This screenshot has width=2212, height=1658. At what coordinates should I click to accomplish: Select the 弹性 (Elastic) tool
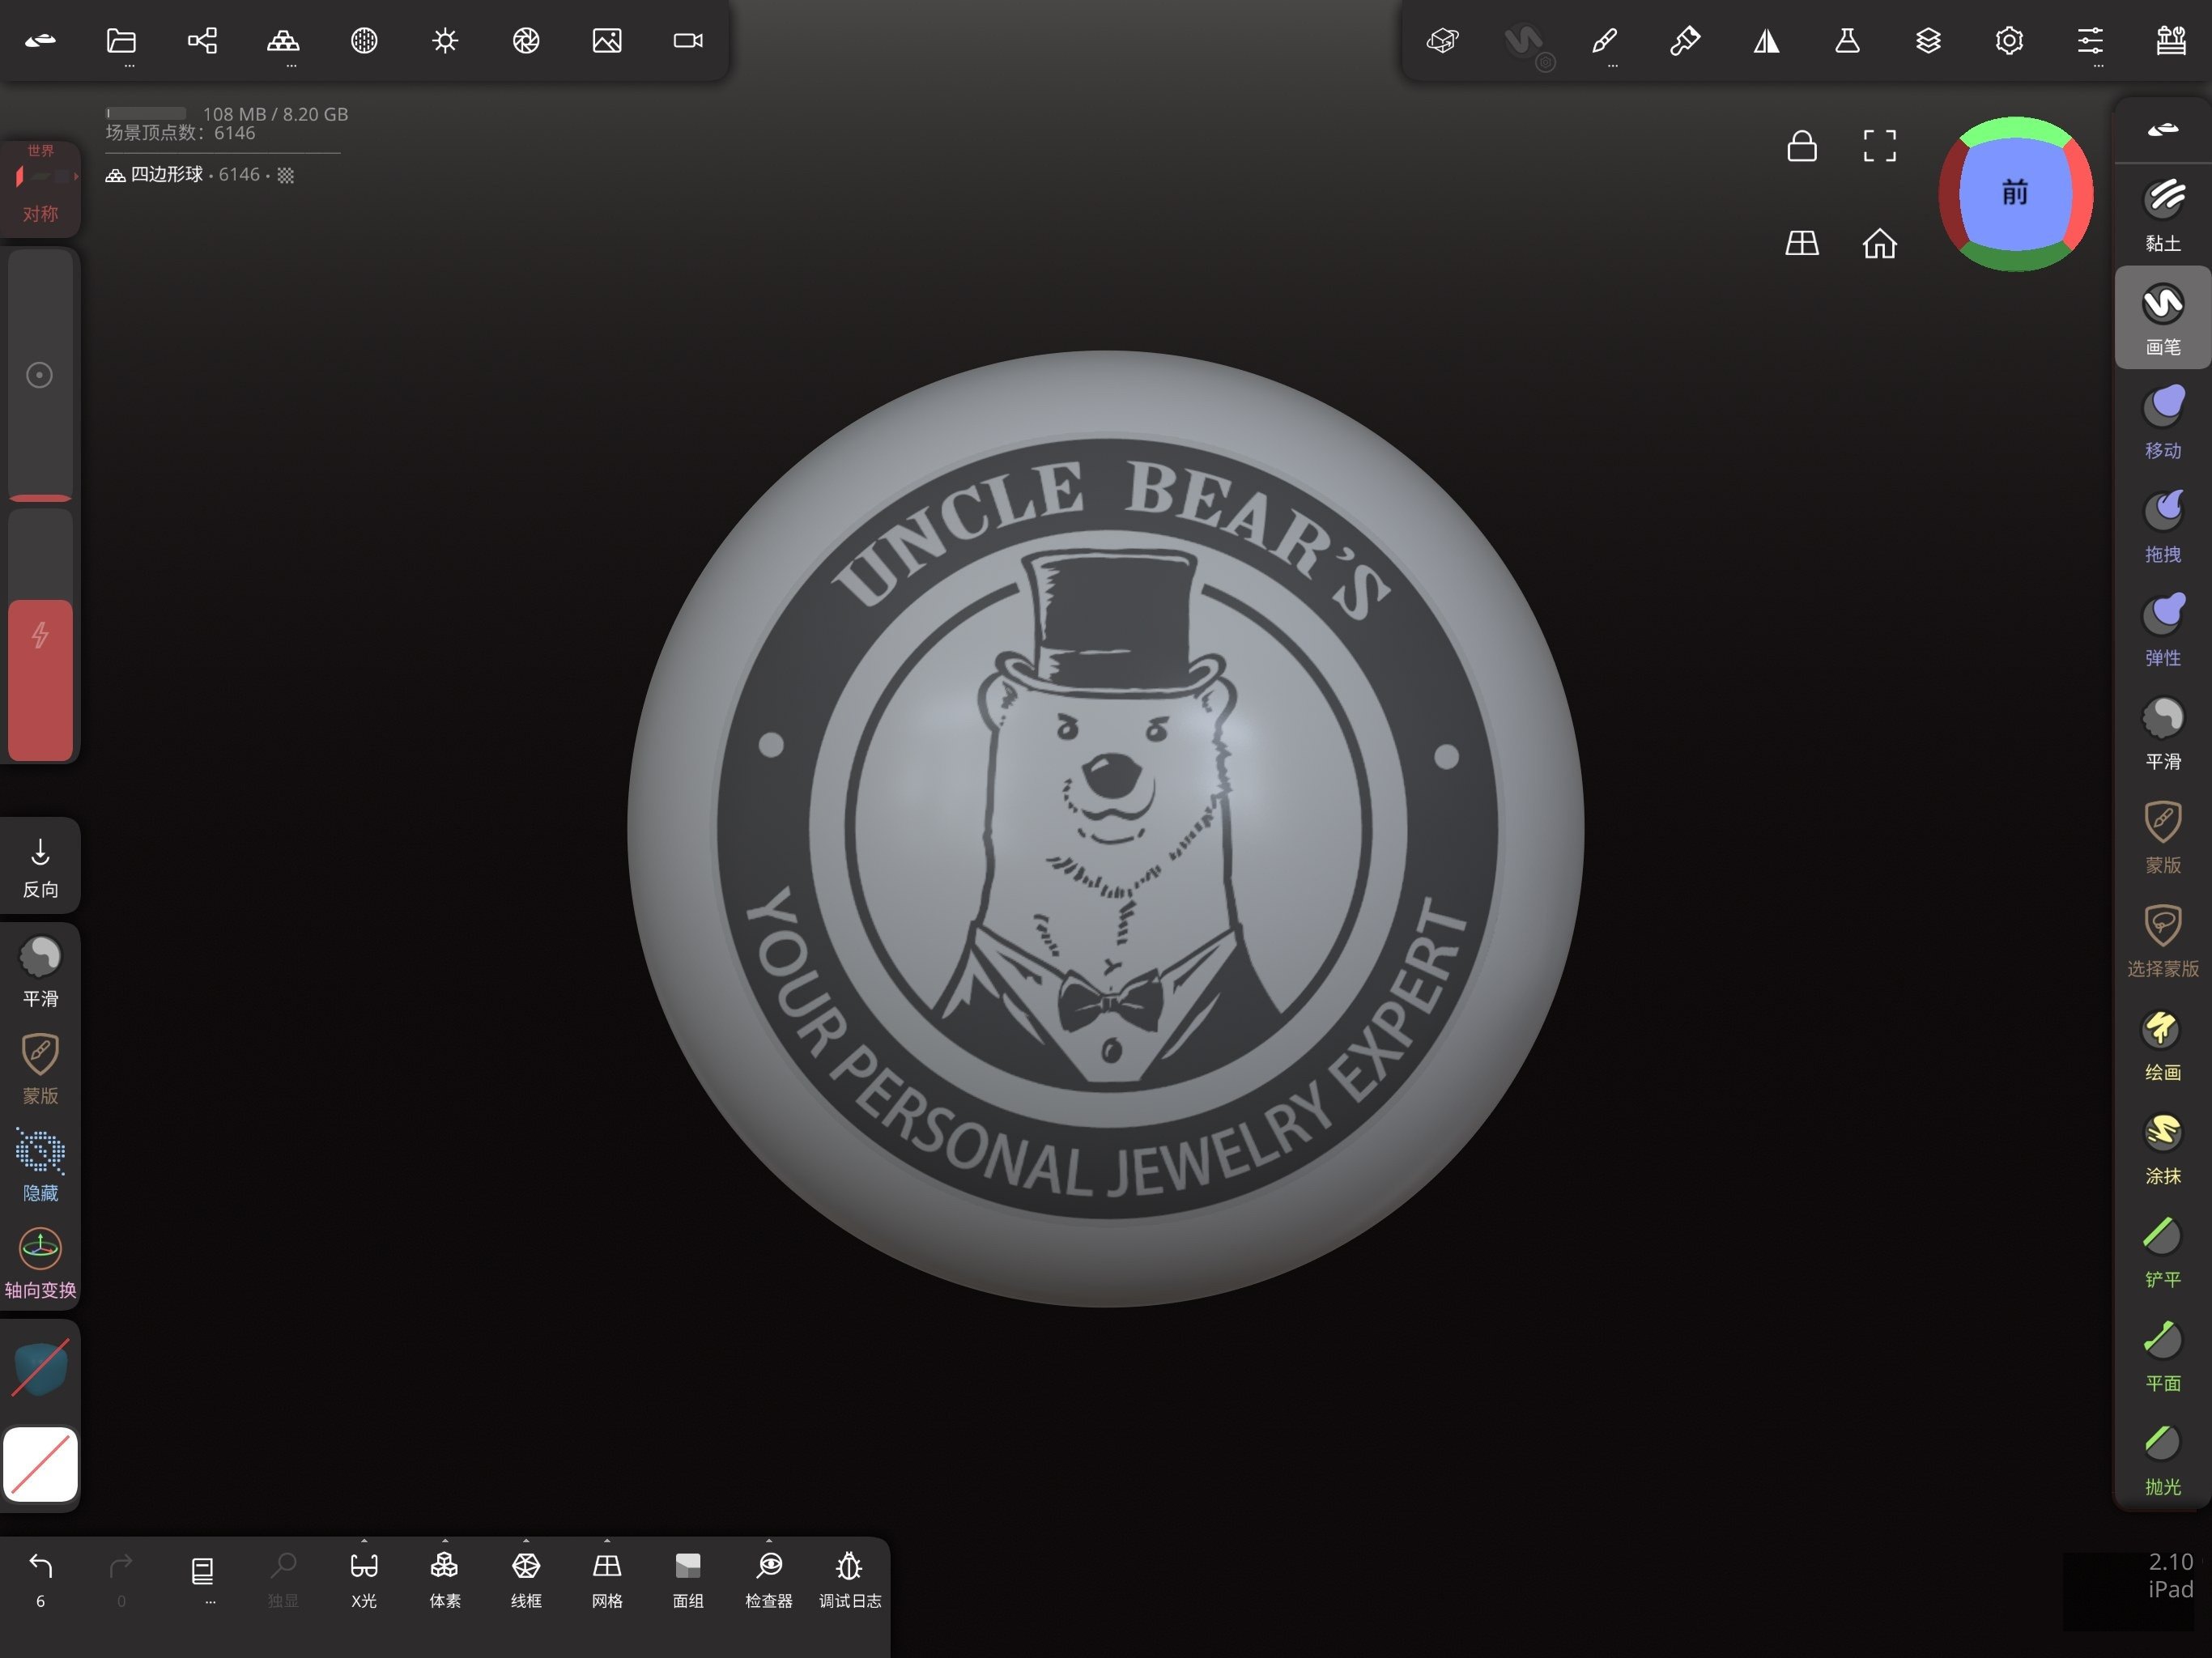pyautogui.click(x=2162, y=630)
